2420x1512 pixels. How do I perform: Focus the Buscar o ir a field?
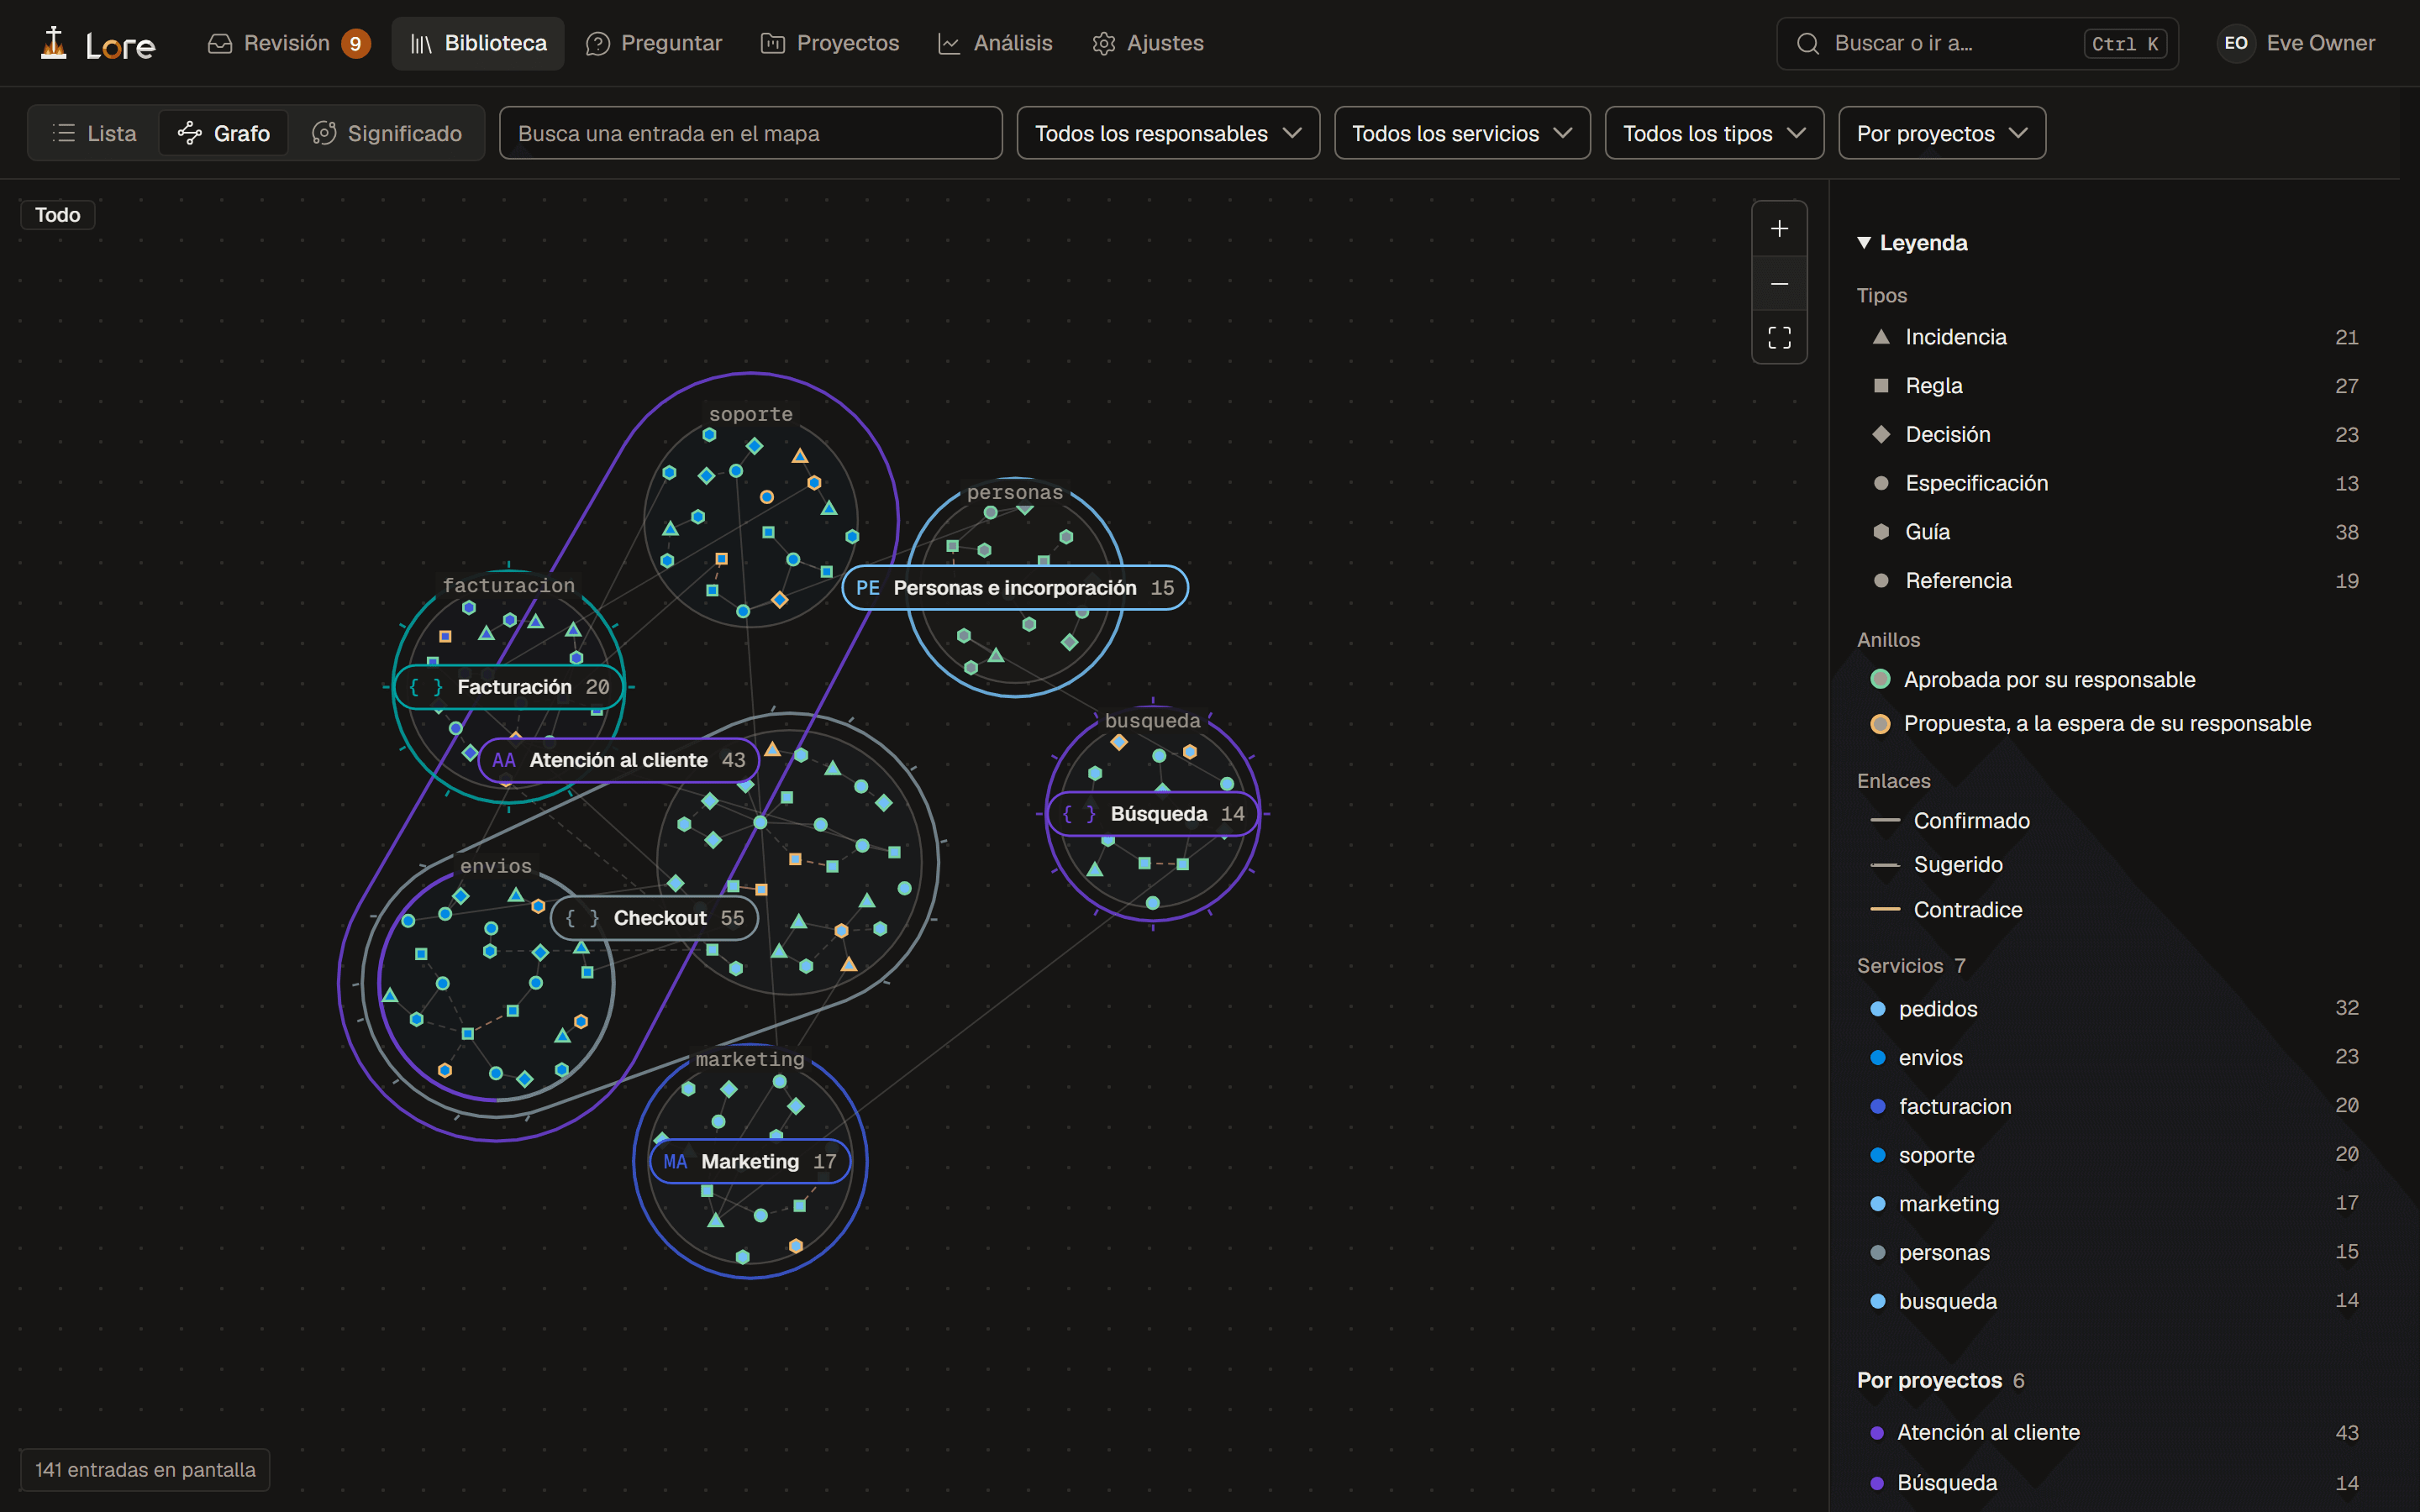1977,44
